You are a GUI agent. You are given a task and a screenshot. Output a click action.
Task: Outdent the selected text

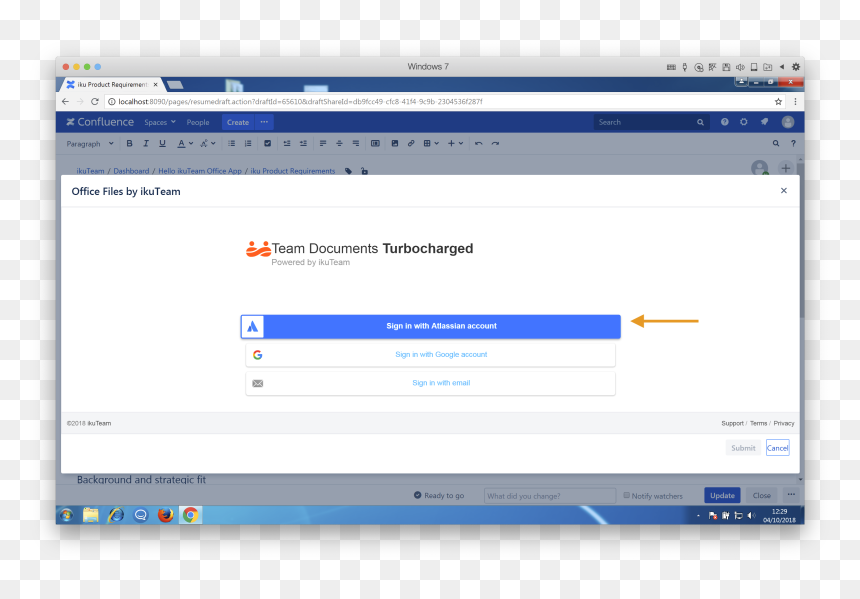pyautogui.click(x=287, y=144)
